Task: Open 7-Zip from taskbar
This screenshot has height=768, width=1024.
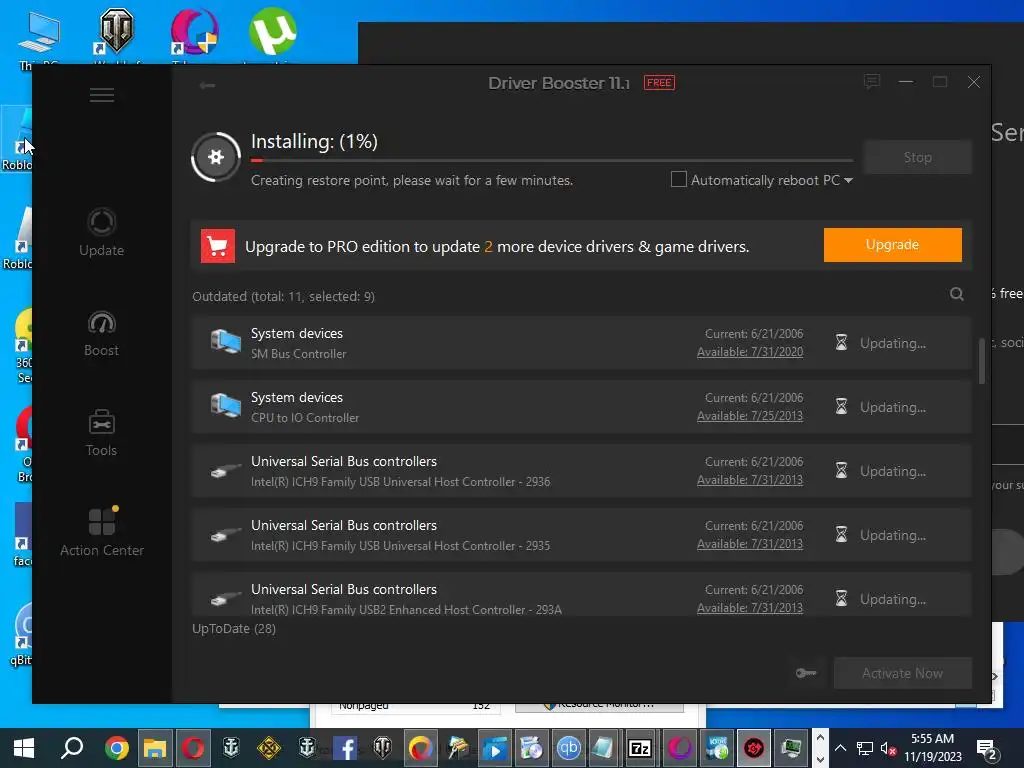Action: (x=639, y=748)
